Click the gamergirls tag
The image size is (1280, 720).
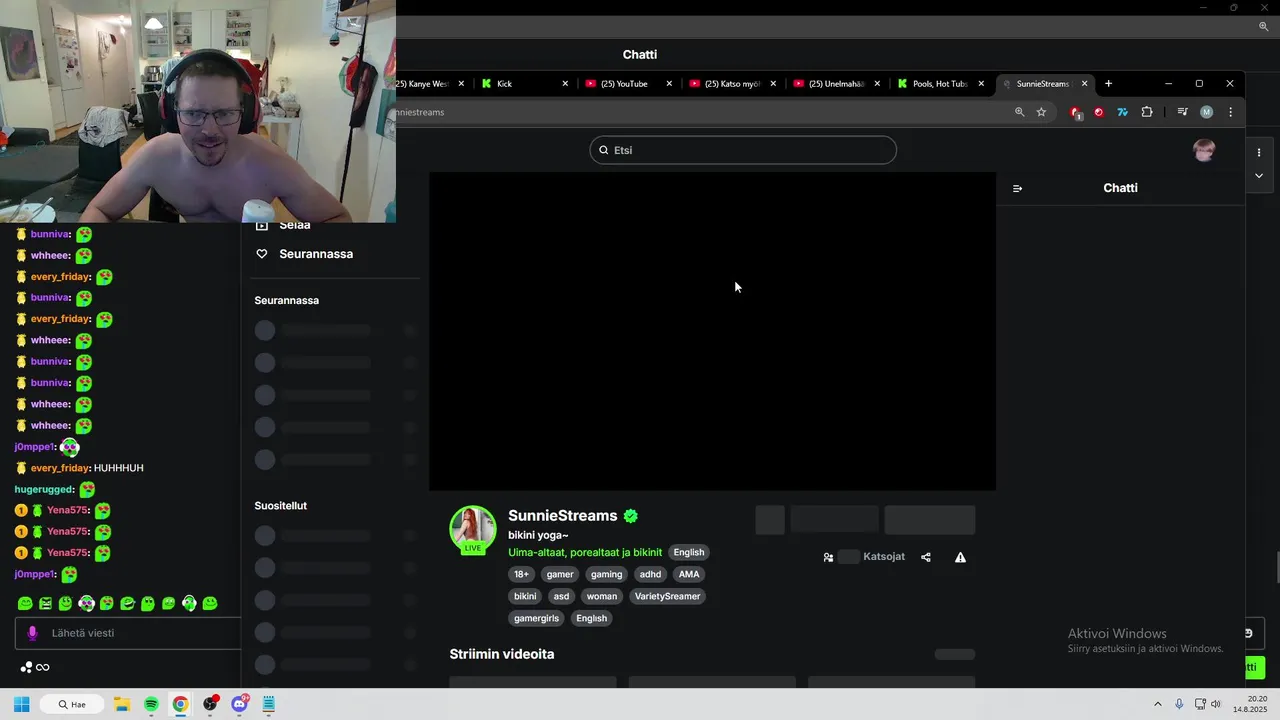coord(536,619)
